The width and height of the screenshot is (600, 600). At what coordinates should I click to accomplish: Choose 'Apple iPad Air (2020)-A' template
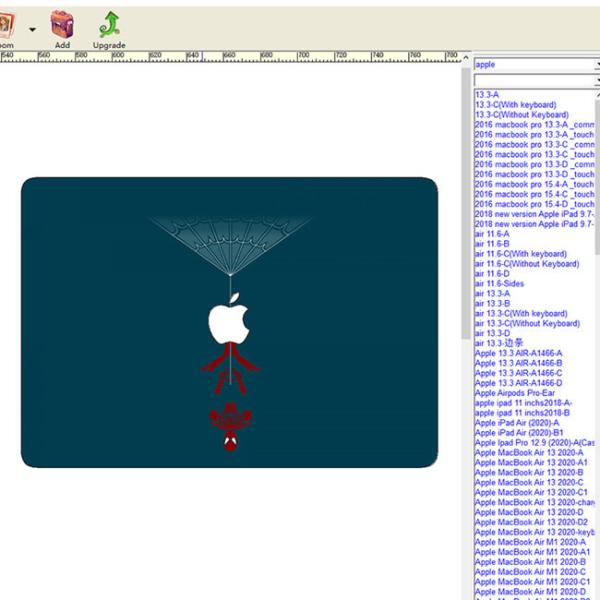pyautogui.click(x=517, y=423)
